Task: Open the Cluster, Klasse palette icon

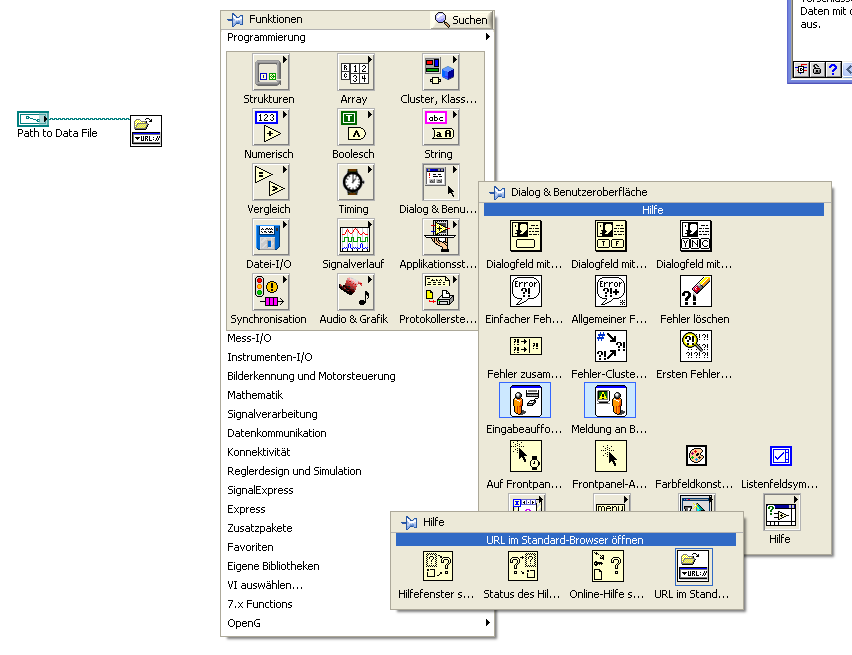Action: coord(440,72)
